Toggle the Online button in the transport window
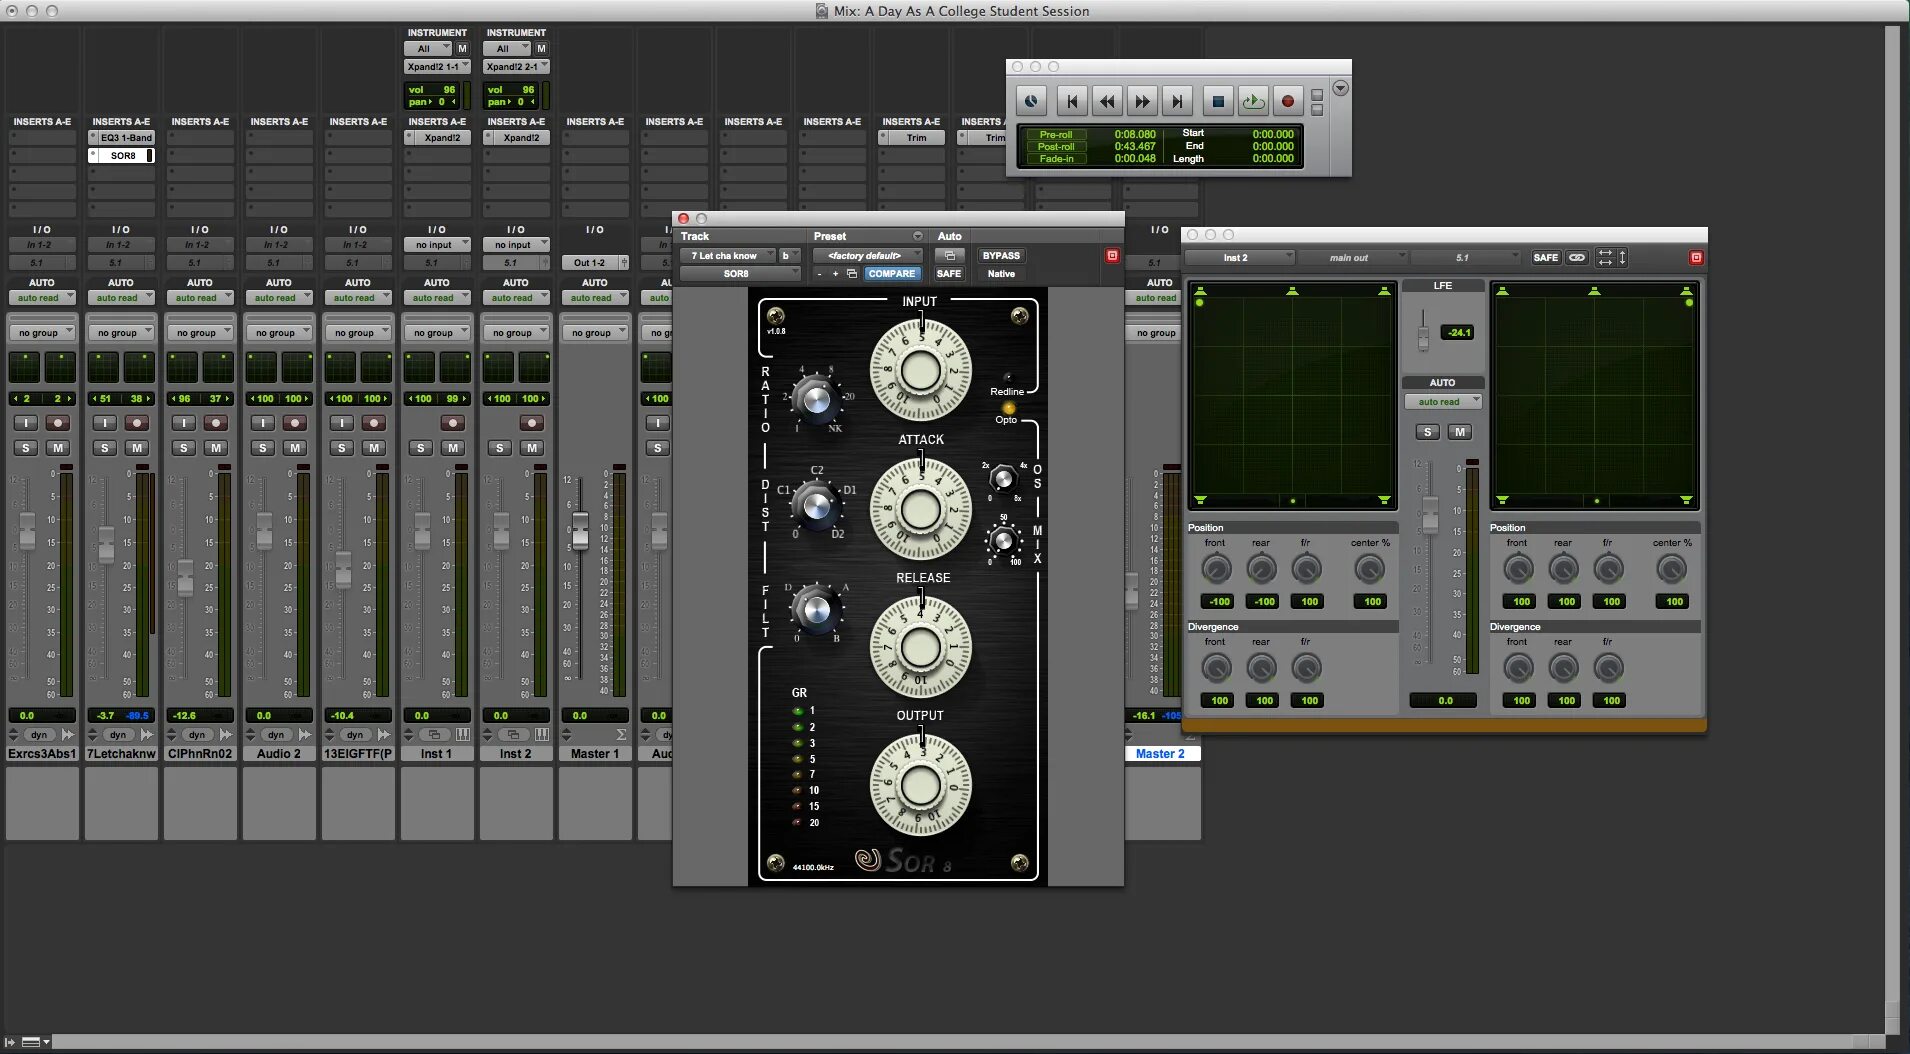 [x=1031, y=101]
